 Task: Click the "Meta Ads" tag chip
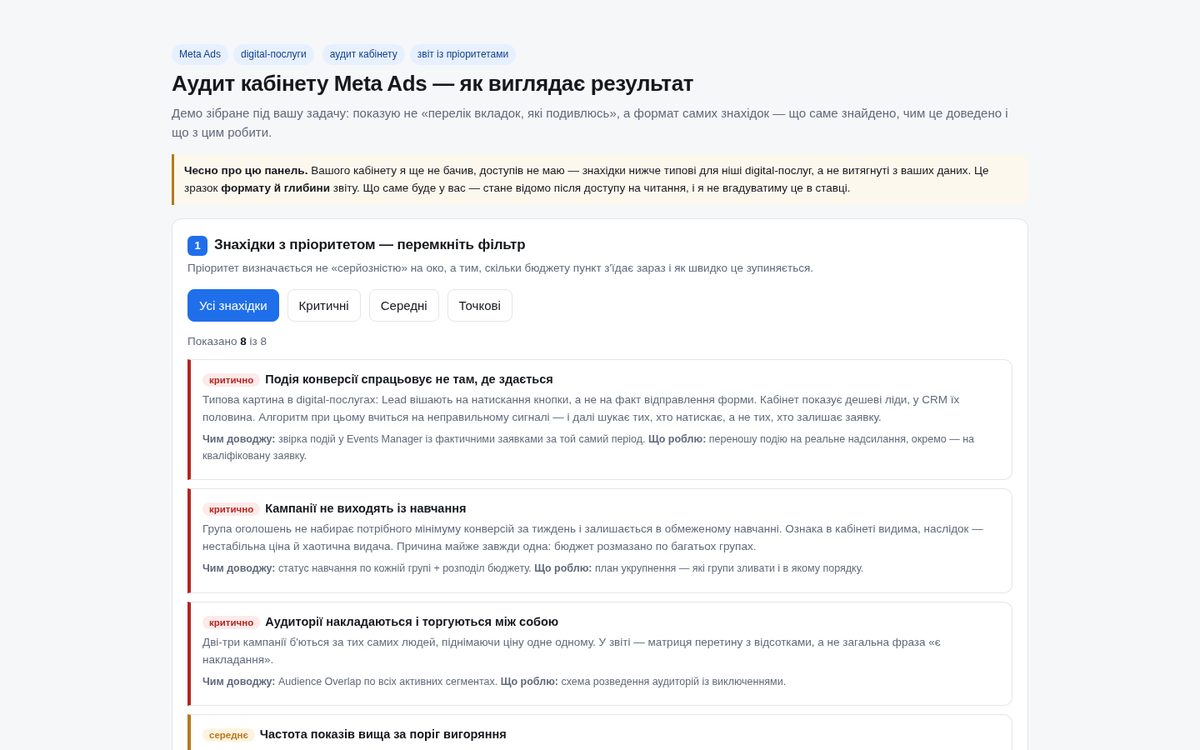[200, 54]
